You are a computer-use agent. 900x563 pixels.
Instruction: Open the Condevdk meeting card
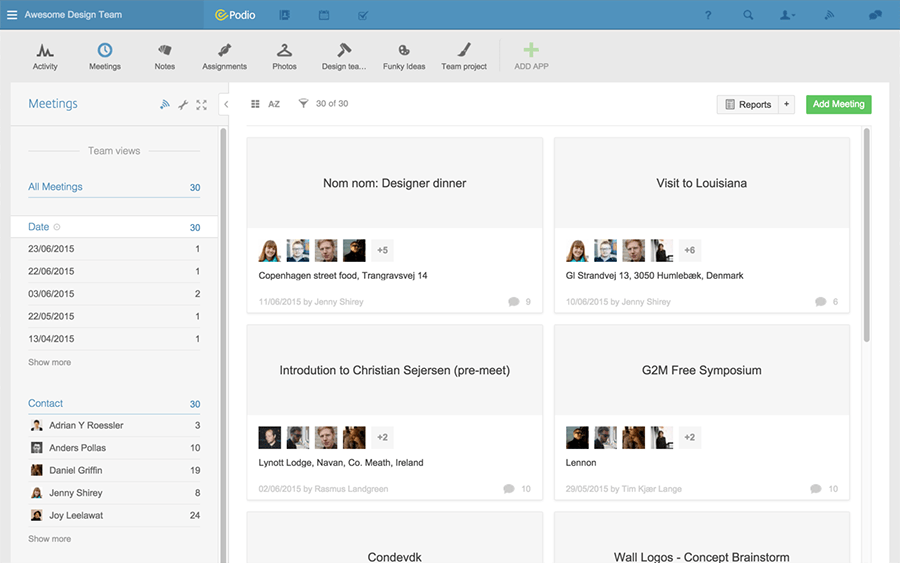394,539
